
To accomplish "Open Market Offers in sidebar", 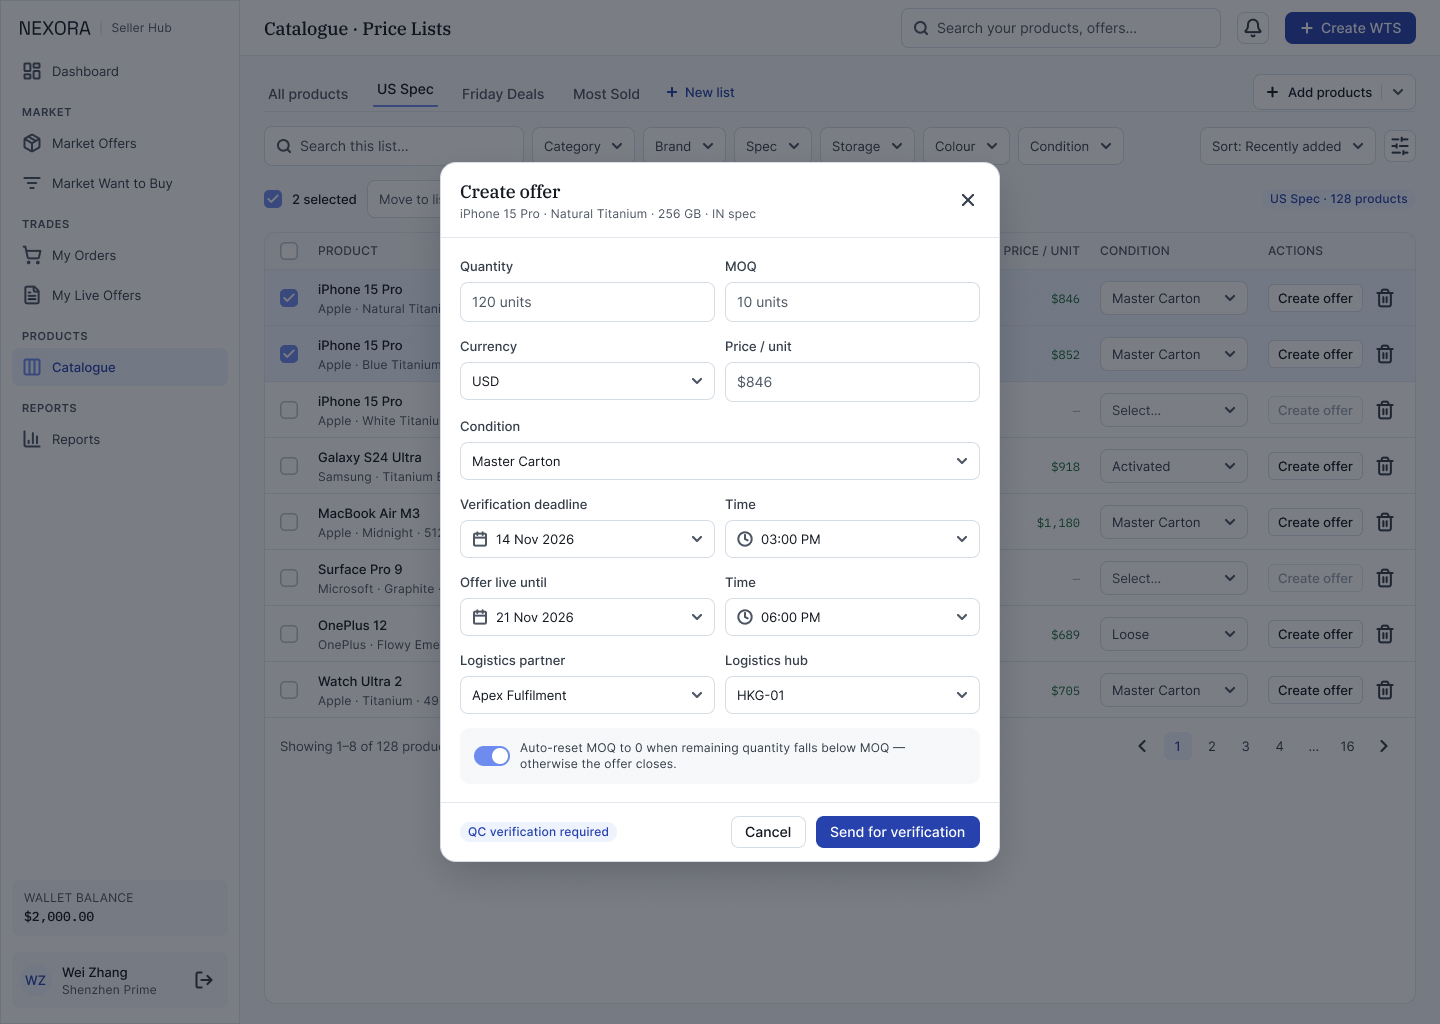I will point(120,143).
